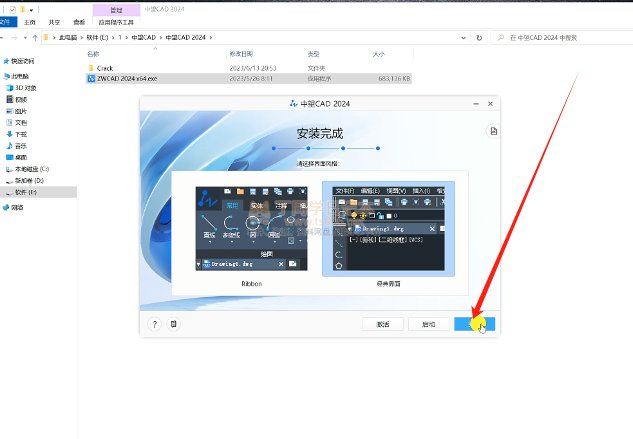The width and height of the screenshot is (633, 439).
Task: Expand the 此电脑 (This PC) tree node
Action: click(x=3, y=75)
